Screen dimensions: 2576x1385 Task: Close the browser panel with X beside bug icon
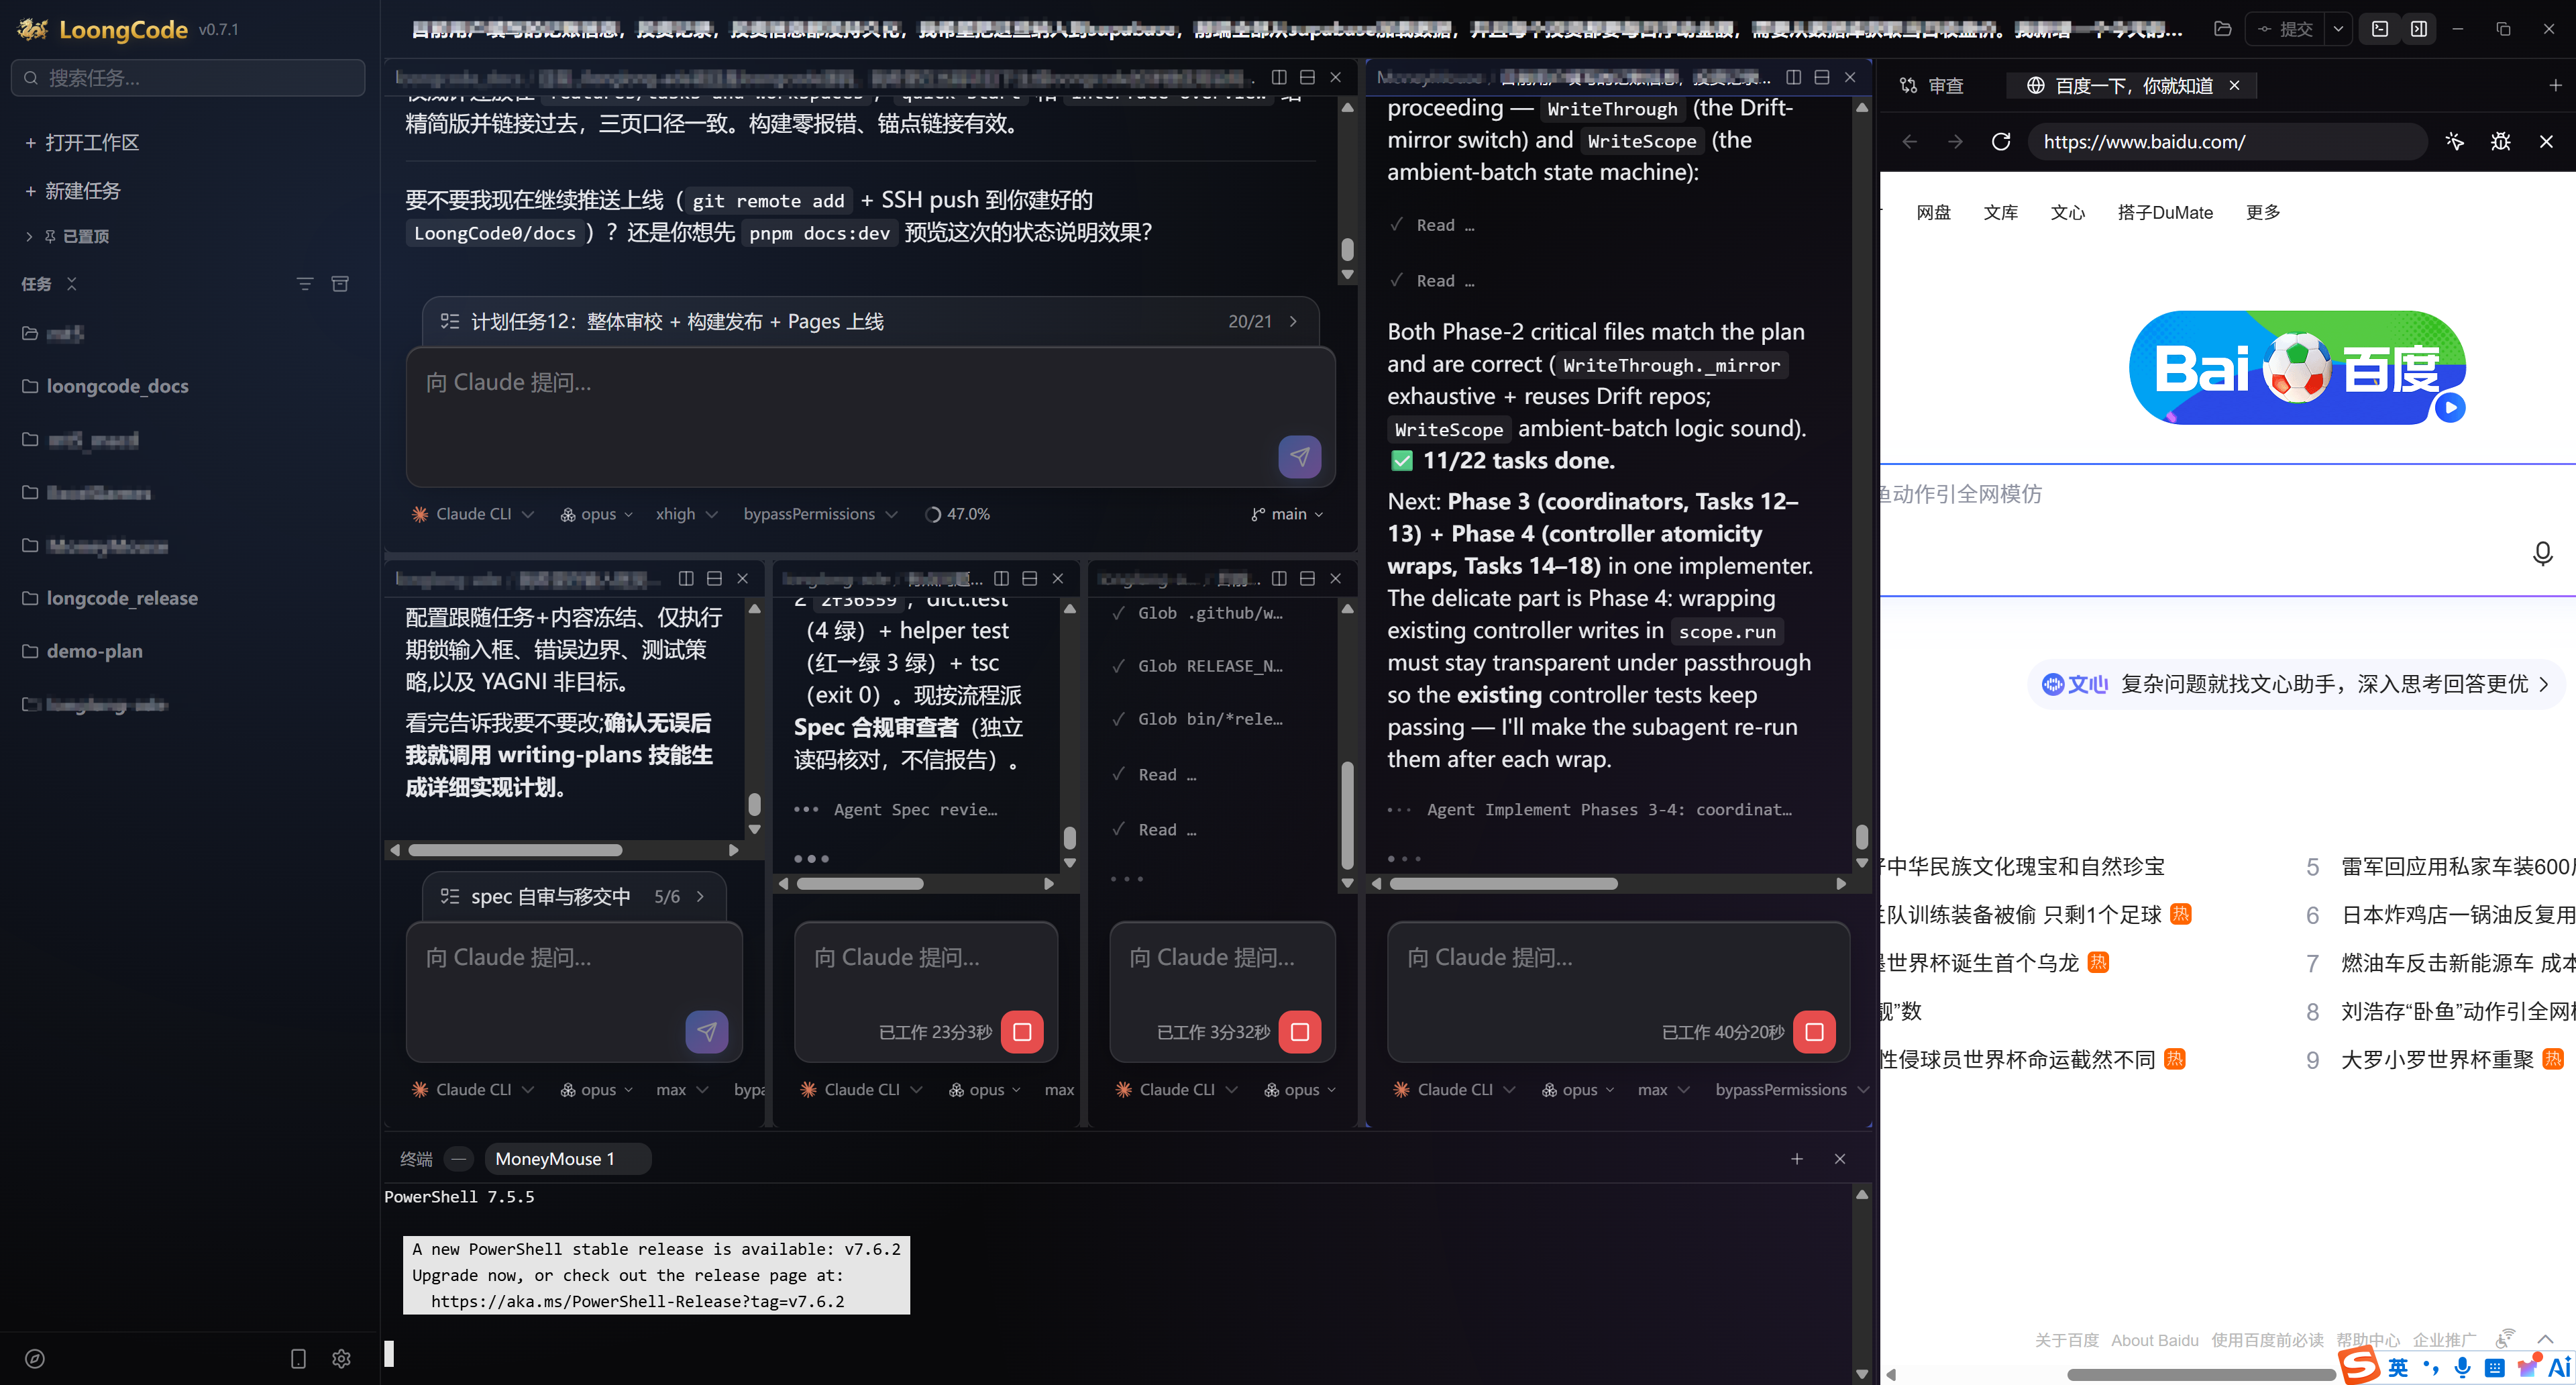pyautogui.click(x=2546, y=142)
